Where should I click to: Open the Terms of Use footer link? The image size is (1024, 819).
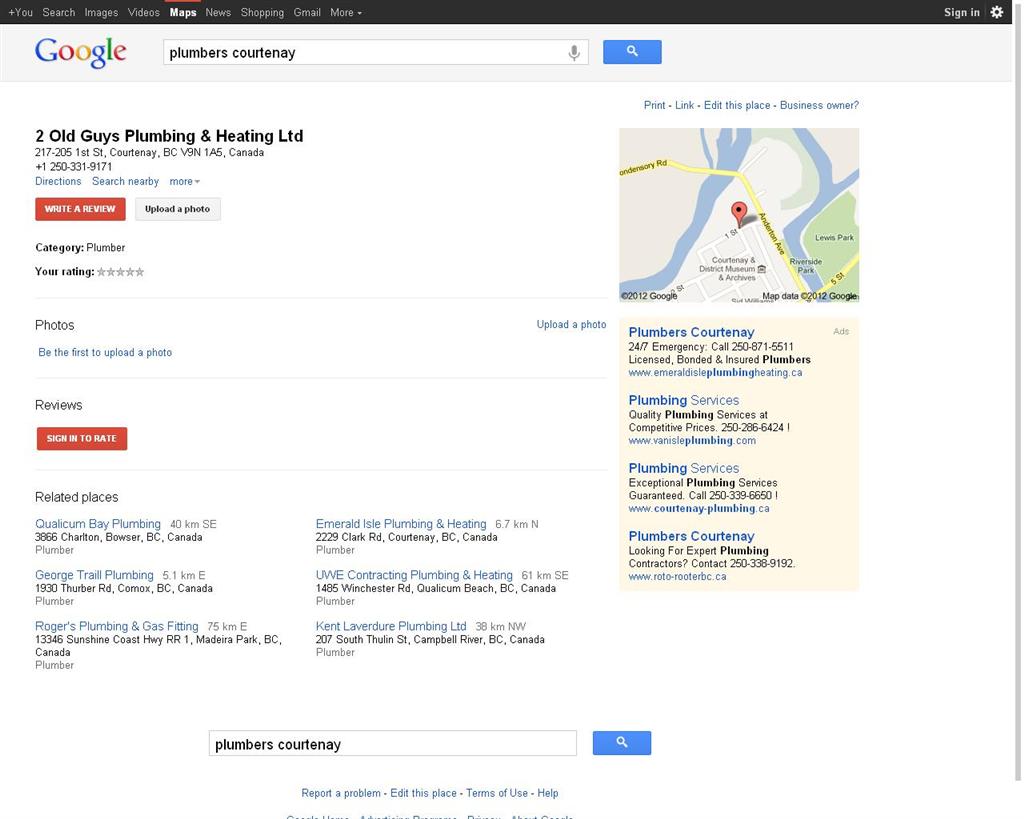click(x=497, y=793)
